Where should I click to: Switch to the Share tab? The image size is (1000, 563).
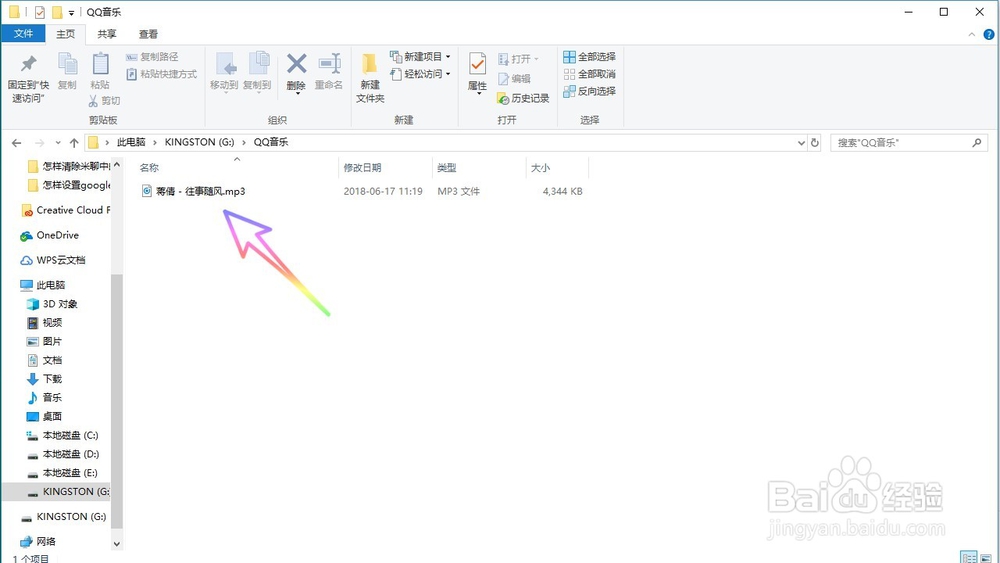107,34
